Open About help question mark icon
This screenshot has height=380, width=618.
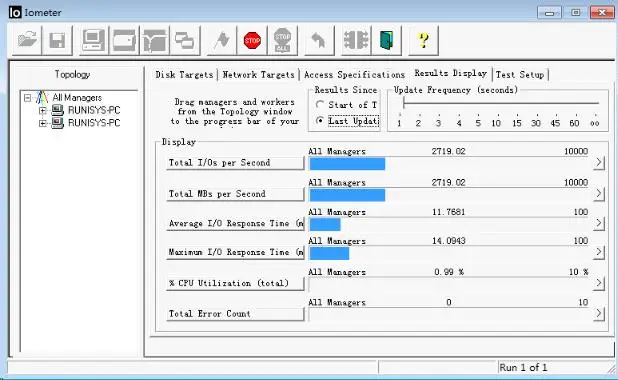423,40
